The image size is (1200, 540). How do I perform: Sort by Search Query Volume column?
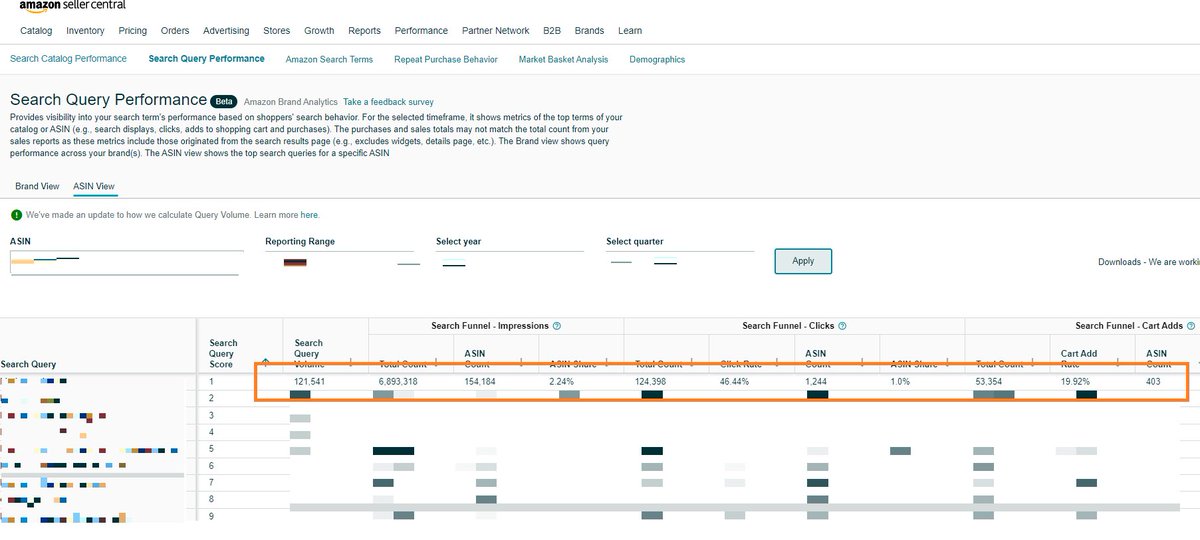click(309, 354)
